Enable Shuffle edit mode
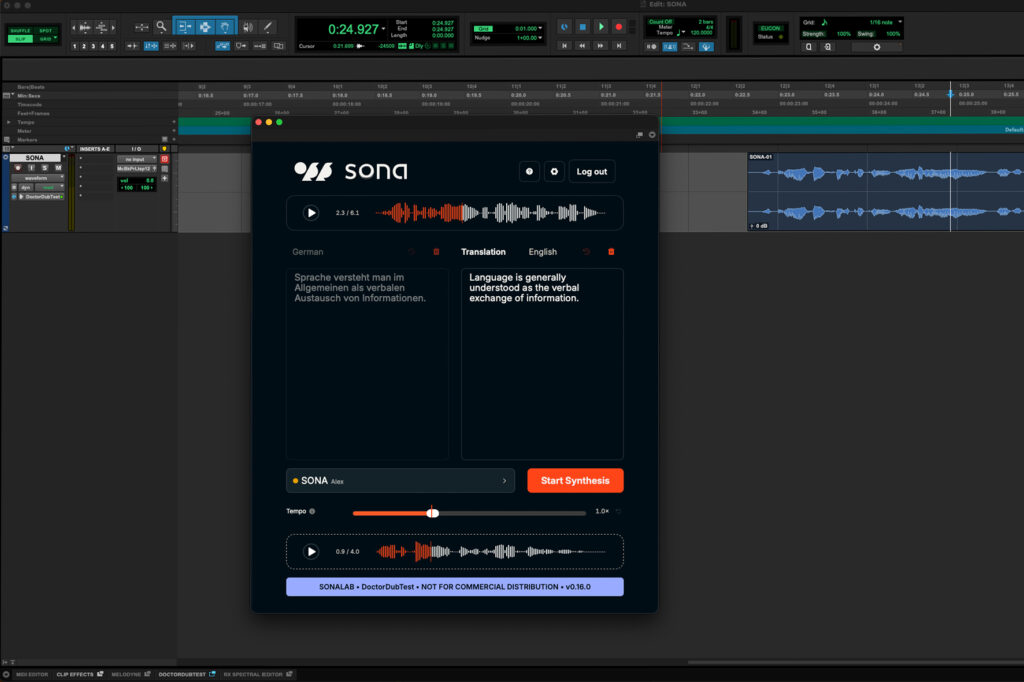This screenshot has width=1024, height=682. (20, 31)
